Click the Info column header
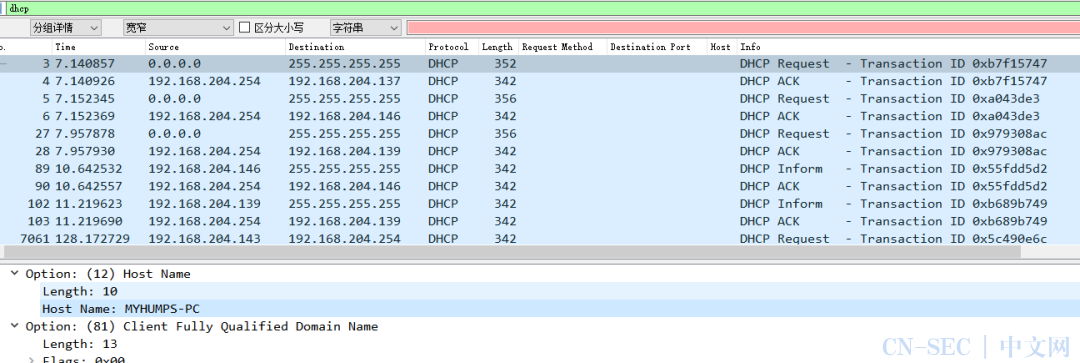The width and height of the screenshot is (1080, 363). pyautogui.click(x=908, y=47)
